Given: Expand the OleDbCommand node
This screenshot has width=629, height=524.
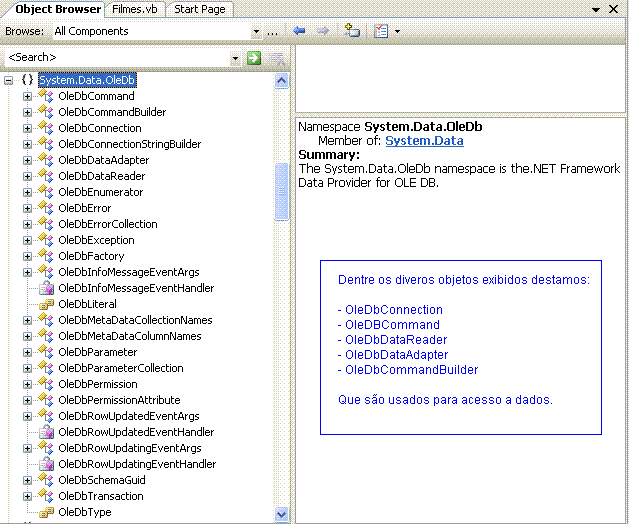Looking at the screenshot, I should click(27, 97).
